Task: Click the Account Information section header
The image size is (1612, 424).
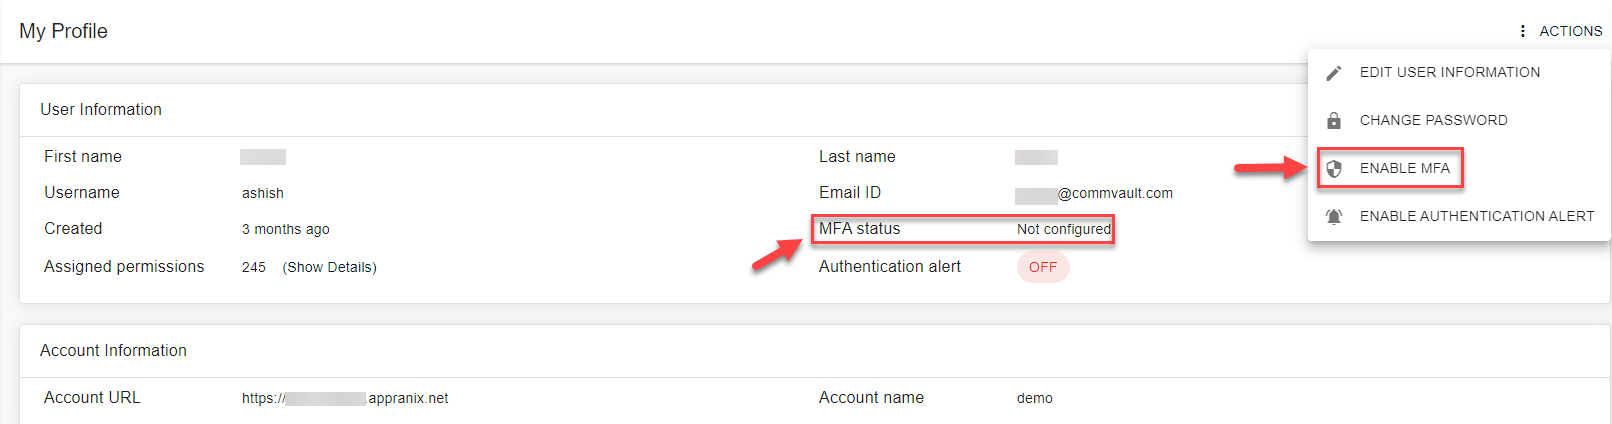Action: coord(113,350)
